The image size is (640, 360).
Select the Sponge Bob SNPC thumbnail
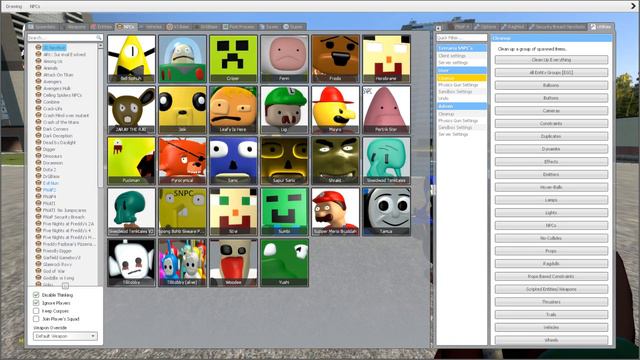click(x=182, y=212)
